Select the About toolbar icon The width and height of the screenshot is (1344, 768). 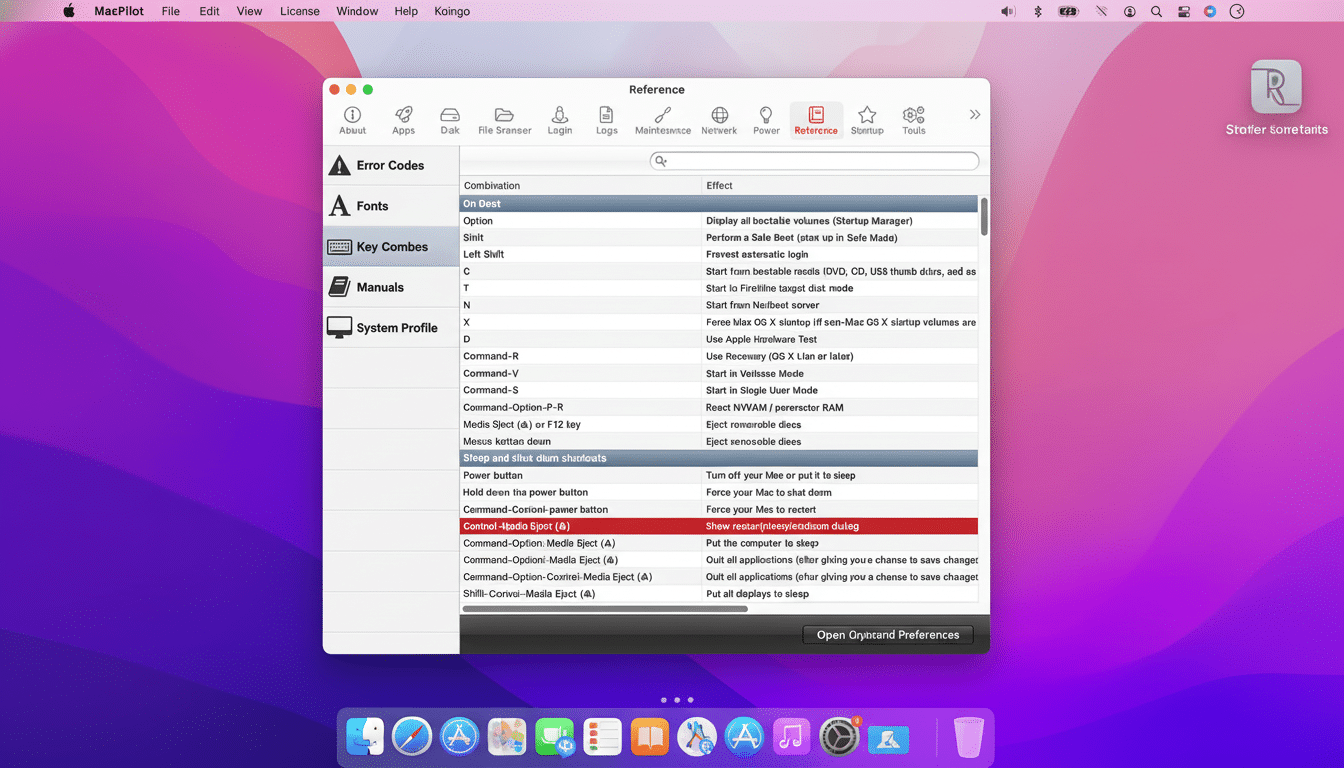[352, 118]
